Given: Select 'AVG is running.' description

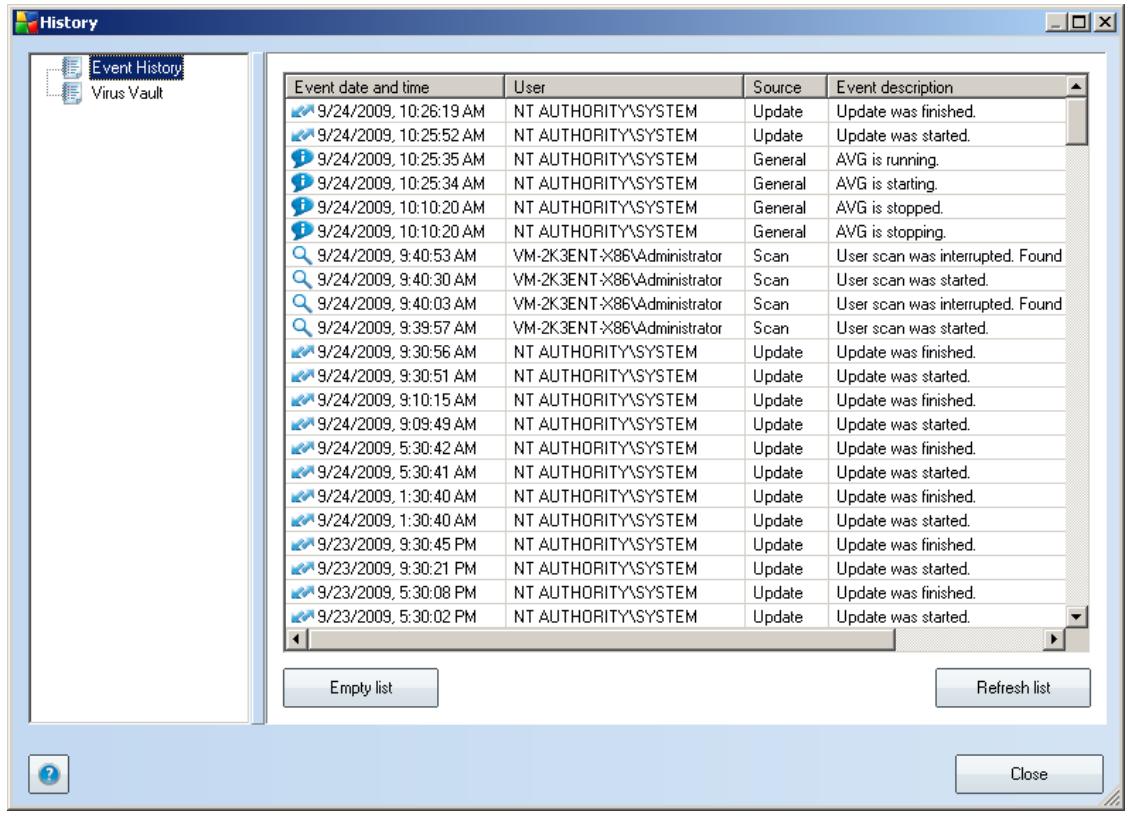Looking at the screenshot, I should pos(887,159).
